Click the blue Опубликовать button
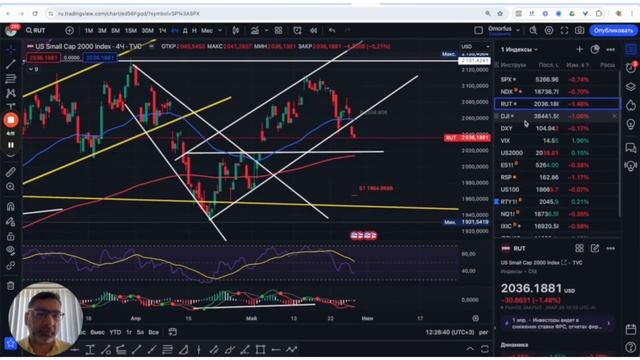 613,30
